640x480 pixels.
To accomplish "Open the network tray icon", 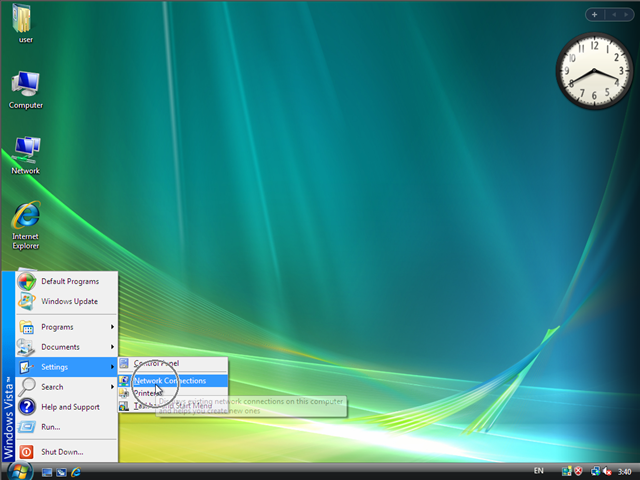I will tap(595, 471).
